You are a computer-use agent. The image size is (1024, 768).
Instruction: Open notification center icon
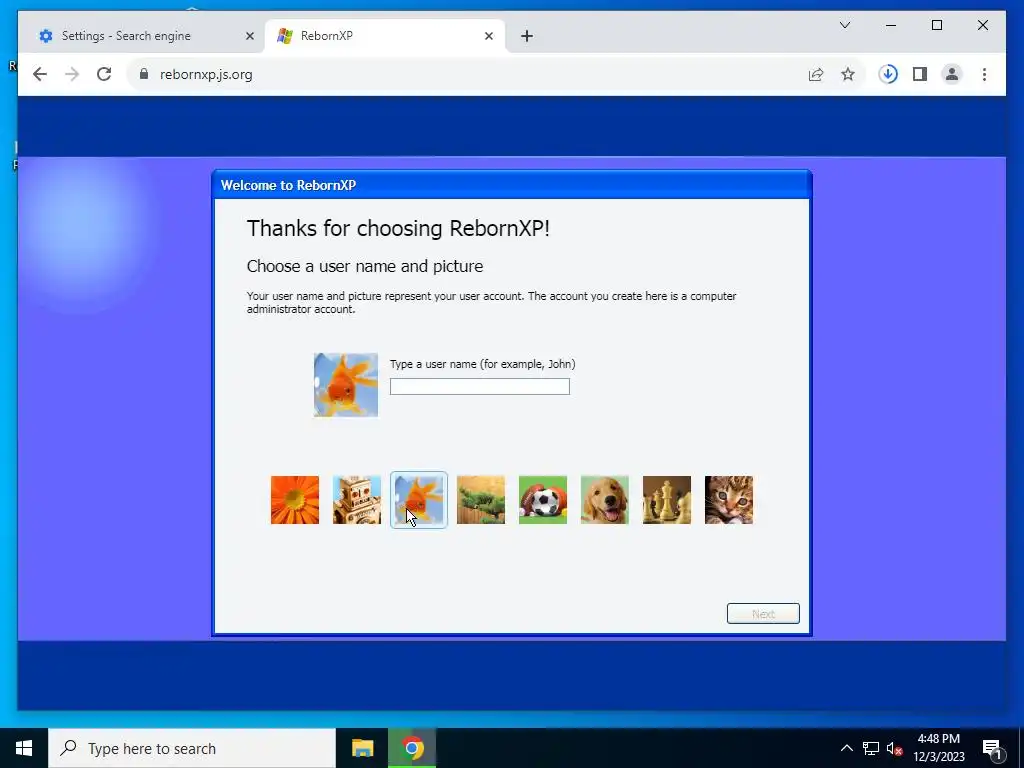993,748
